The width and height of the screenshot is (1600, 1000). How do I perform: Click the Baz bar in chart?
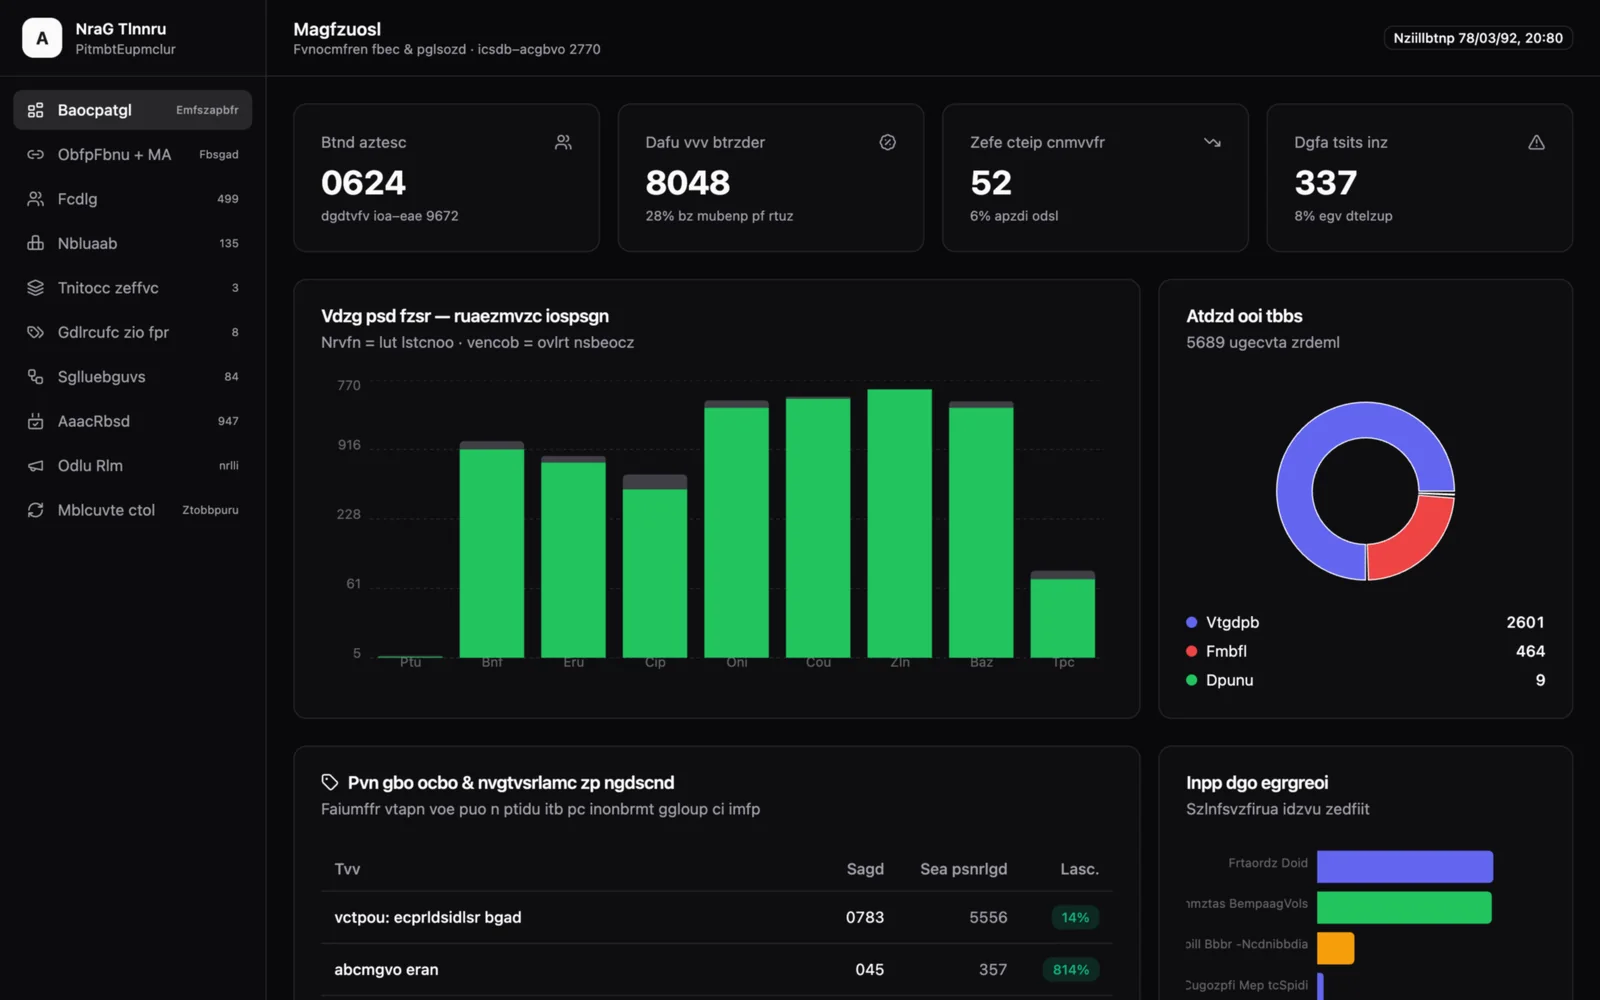pos(981,530)
